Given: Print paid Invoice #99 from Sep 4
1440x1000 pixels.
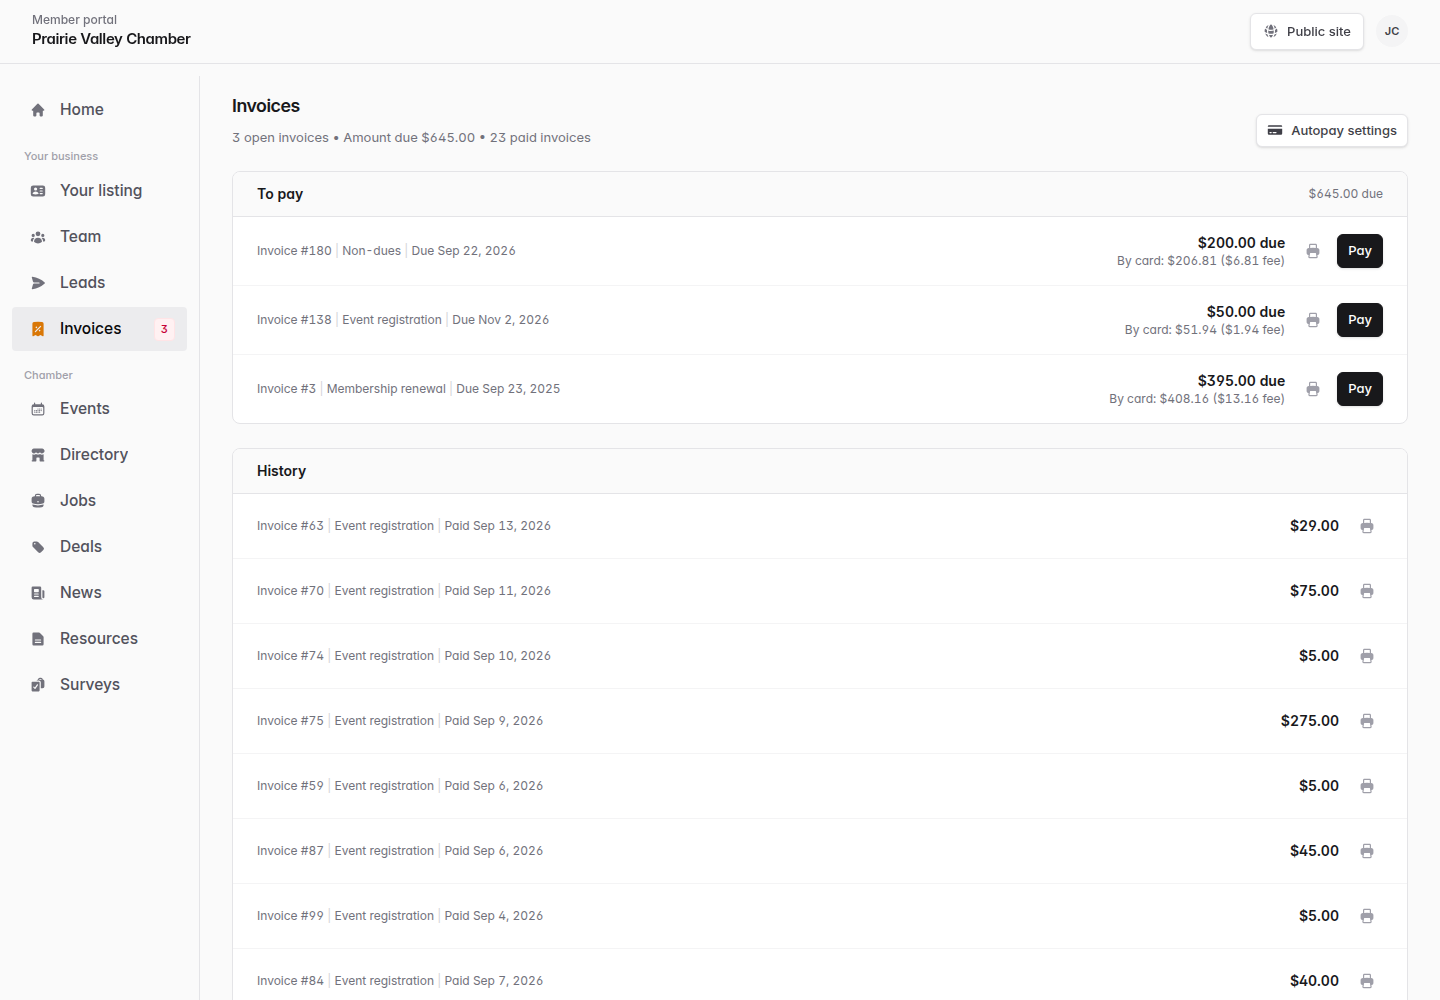Looking at the screenshot, I should coord(1367,916).
